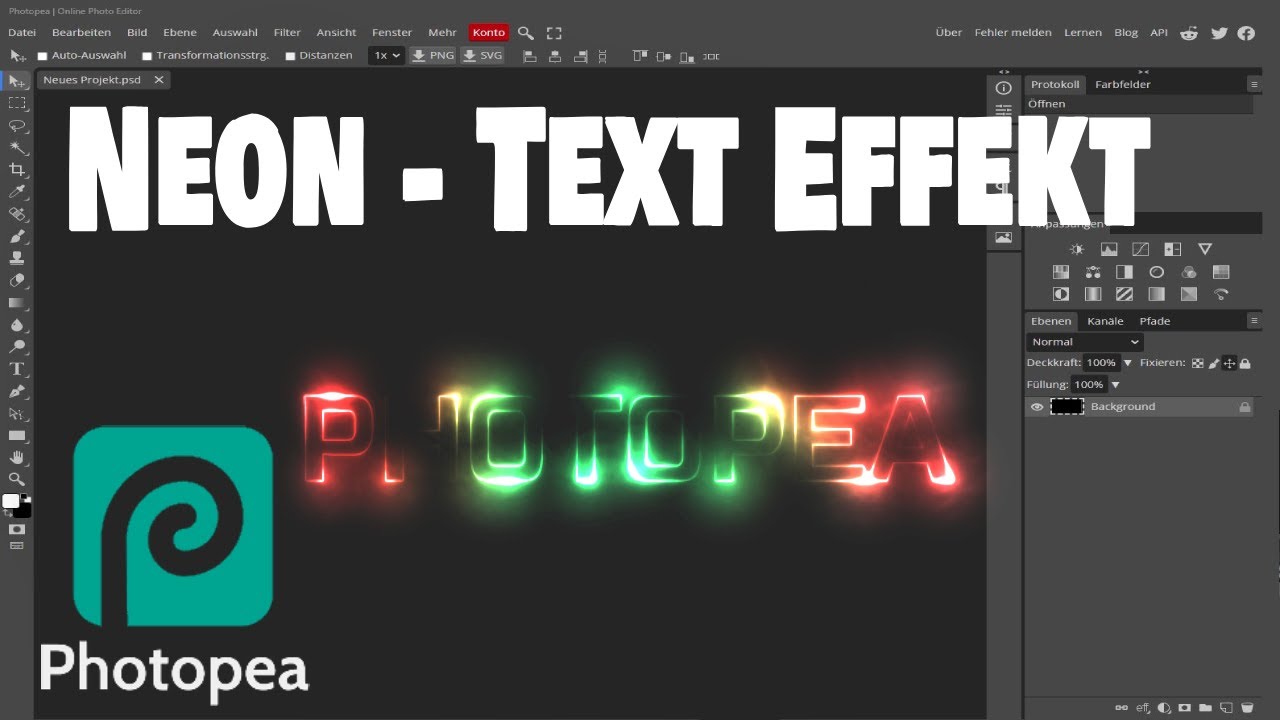
Task: Open the Fehler melden link
Action: click(1011, 33)
